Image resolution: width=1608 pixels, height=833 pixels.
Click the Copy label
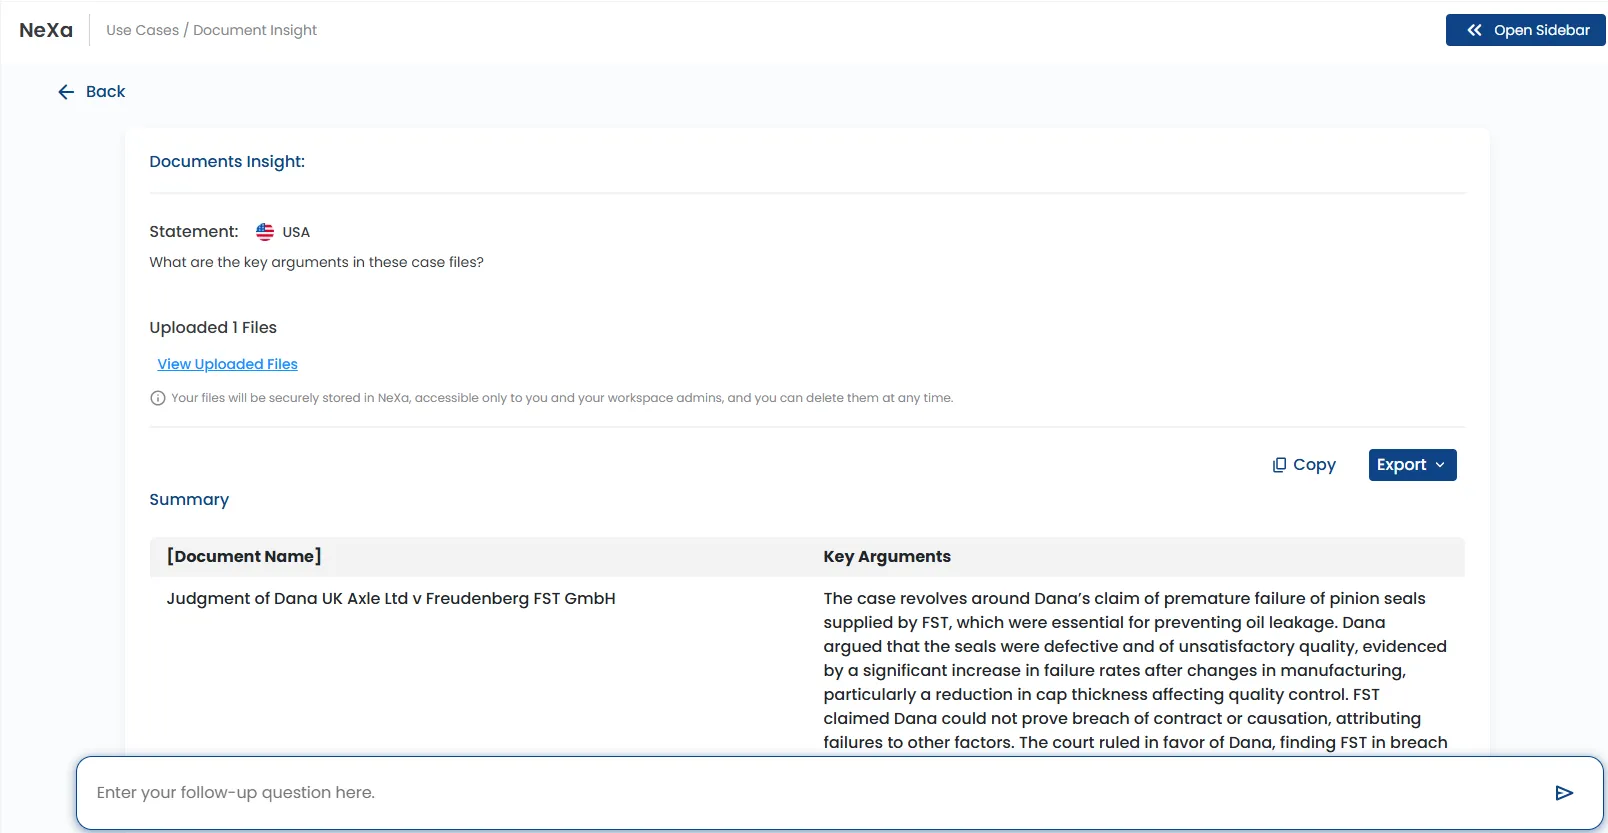[x=1314, y=465]
